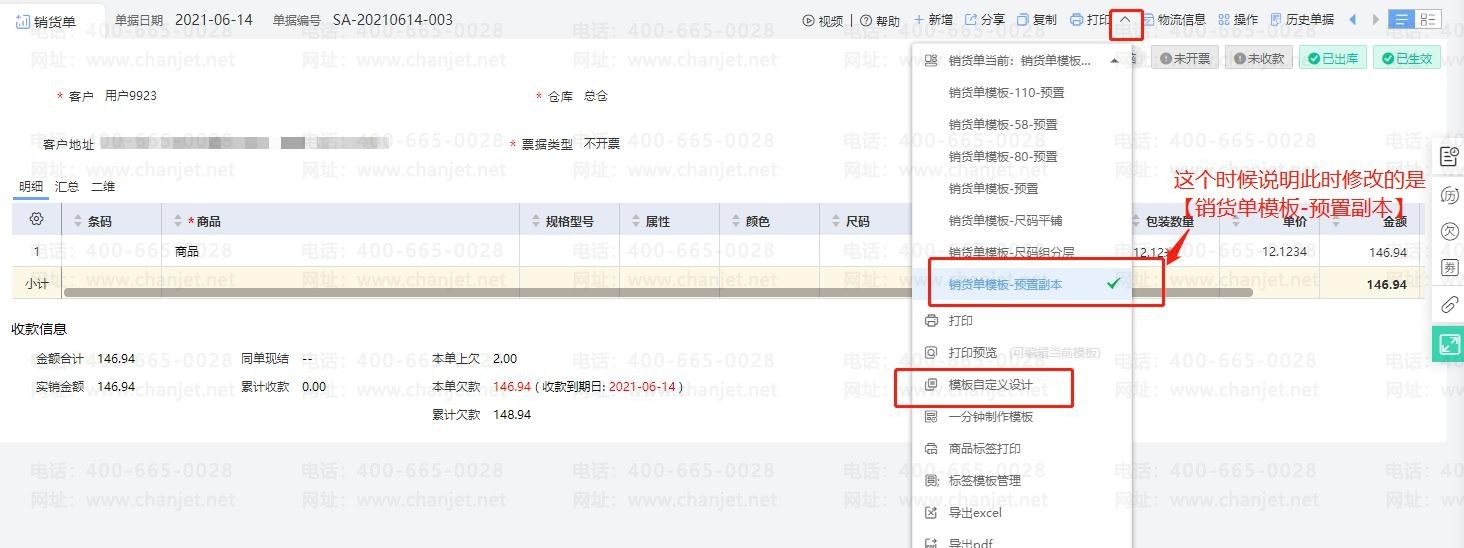
Task: Open the 操作 actions menu
Action: tap(1238, 20)
